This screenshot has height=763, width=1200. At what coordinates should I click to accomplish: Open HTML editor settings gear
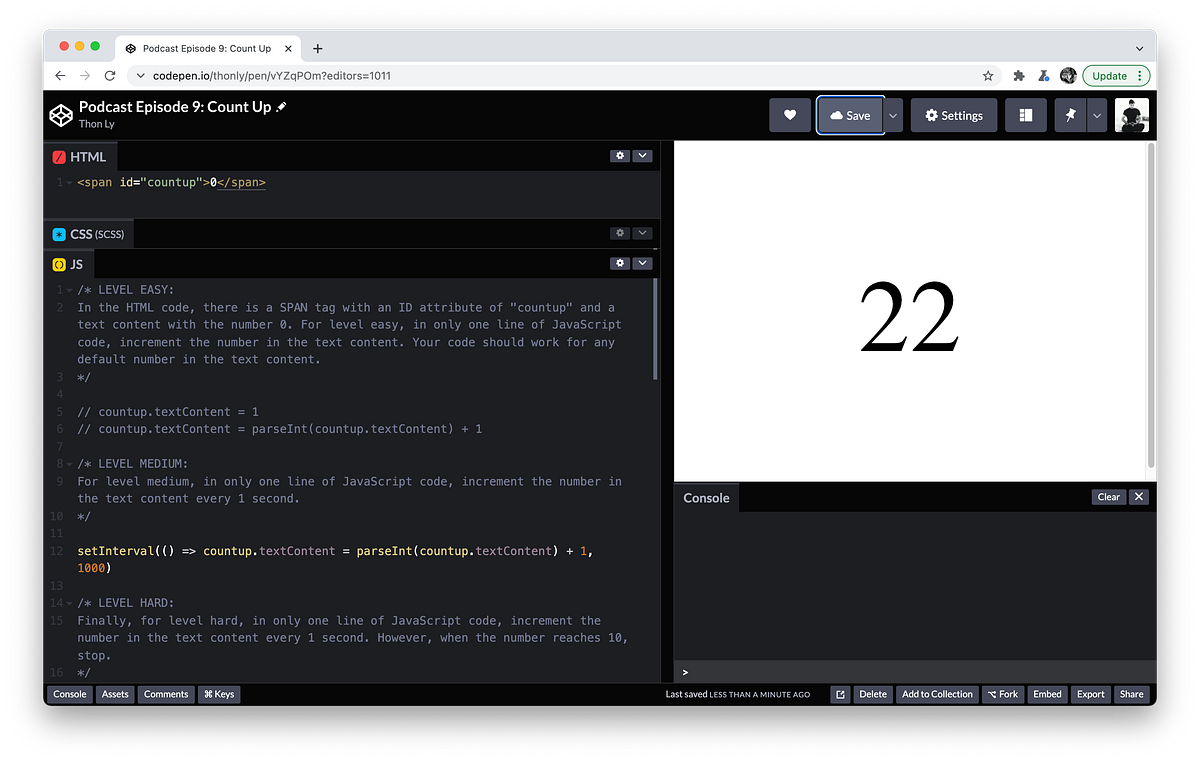[x=619, y=156]
